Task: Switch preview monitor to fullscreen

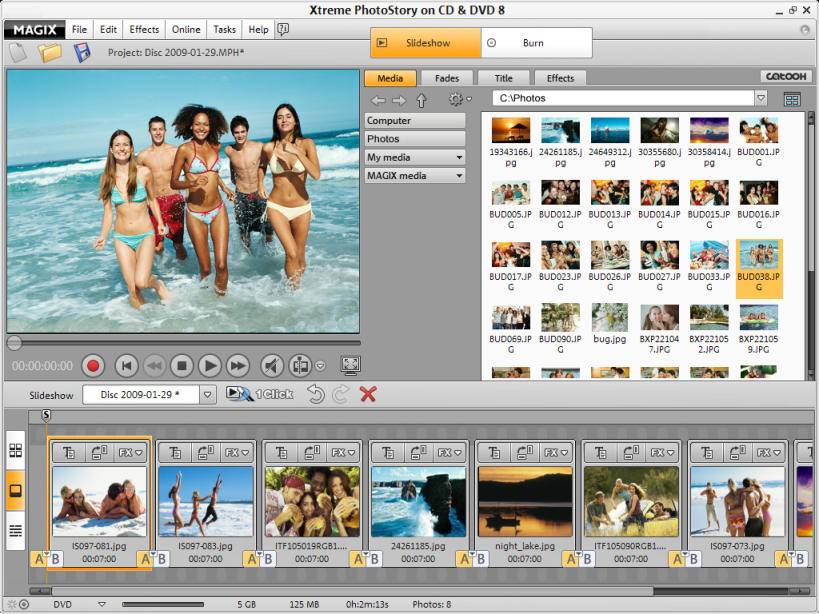Action: (350, 365)
